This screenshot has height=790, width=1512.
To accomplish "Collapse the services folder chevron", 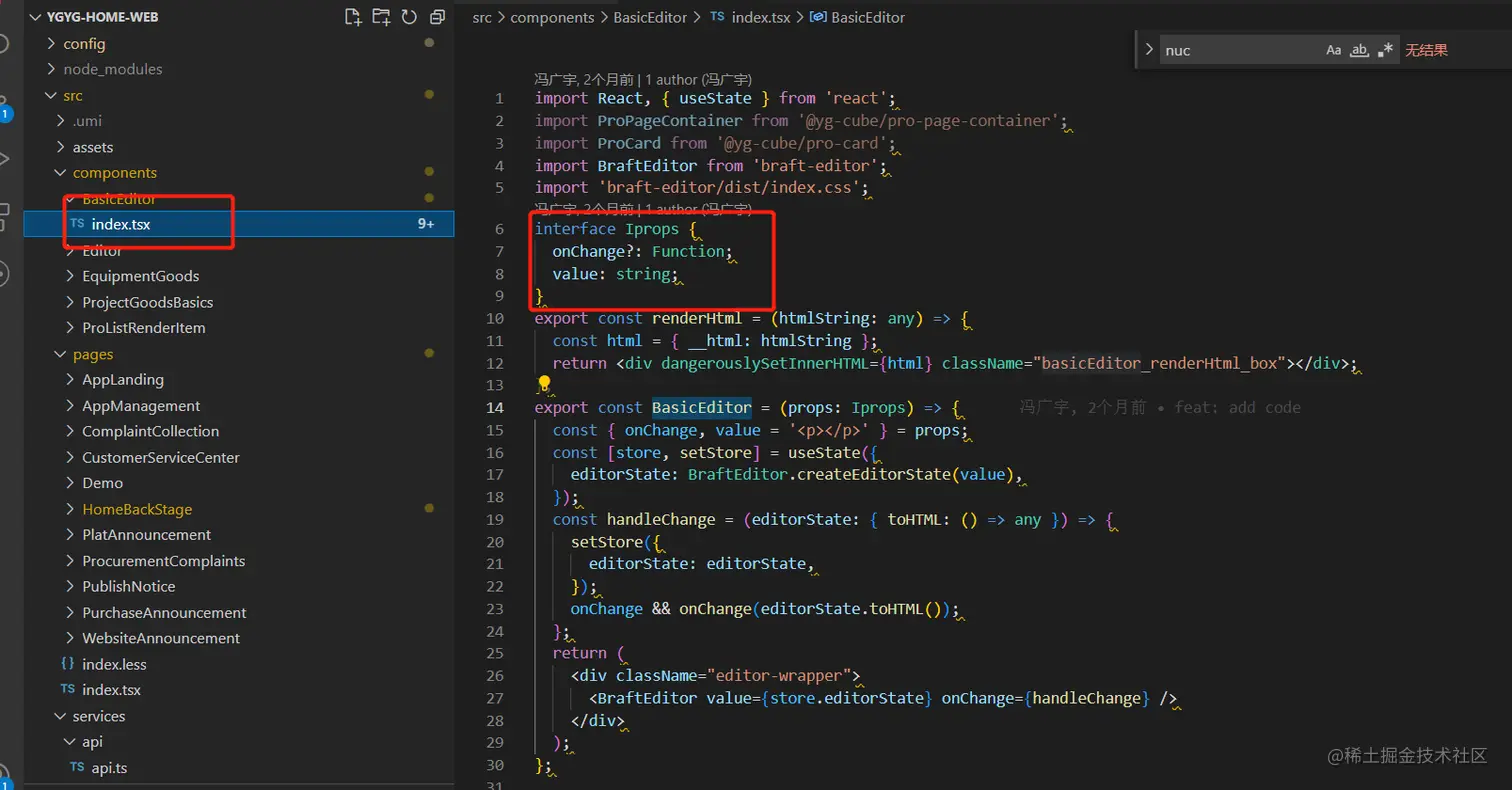I will [x=61, y=717].
